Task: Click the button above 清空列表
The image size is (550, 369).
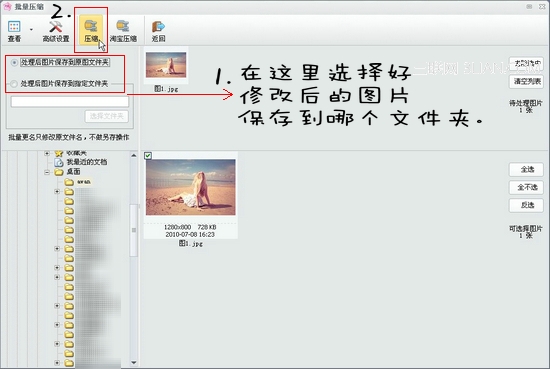Action: point(526,64)
